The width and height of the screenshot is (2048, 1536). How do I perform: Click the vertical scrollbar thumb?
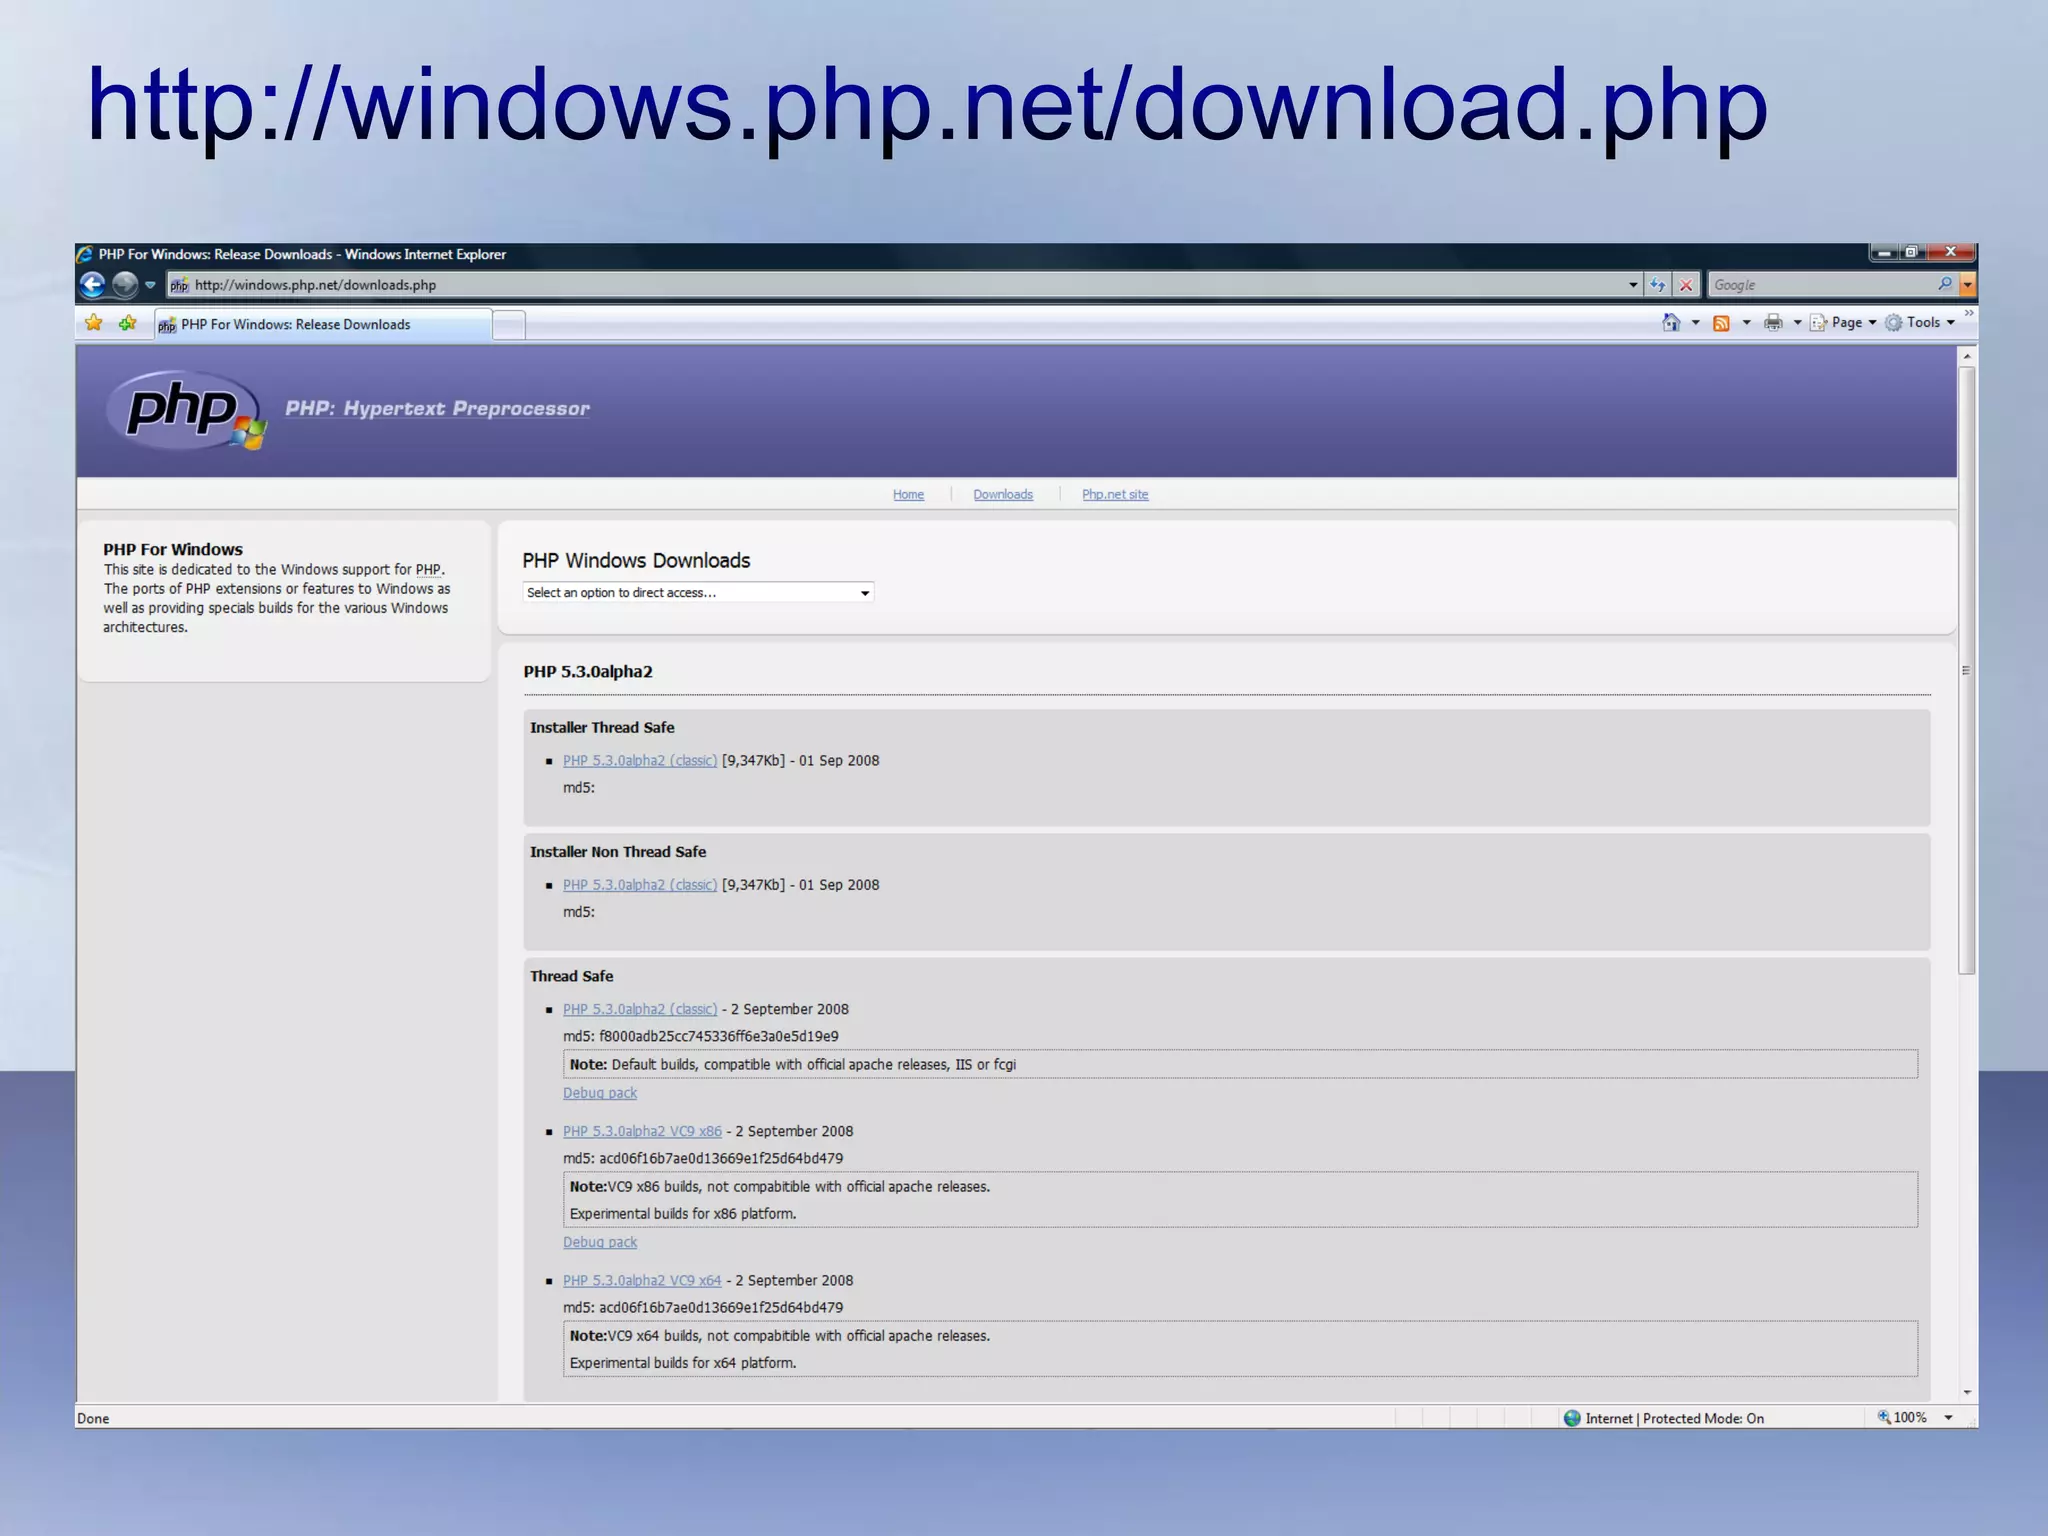[1967, 670]
